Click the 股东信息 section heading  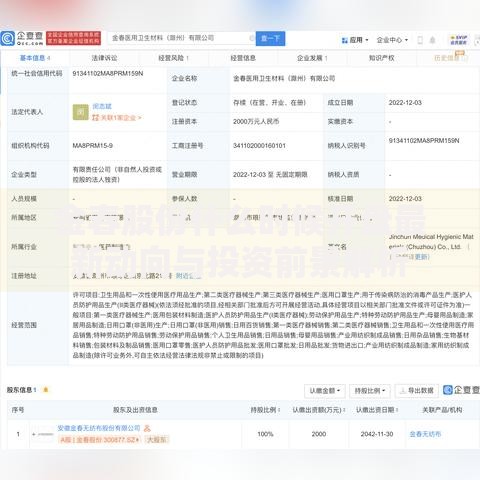(19, 390)
